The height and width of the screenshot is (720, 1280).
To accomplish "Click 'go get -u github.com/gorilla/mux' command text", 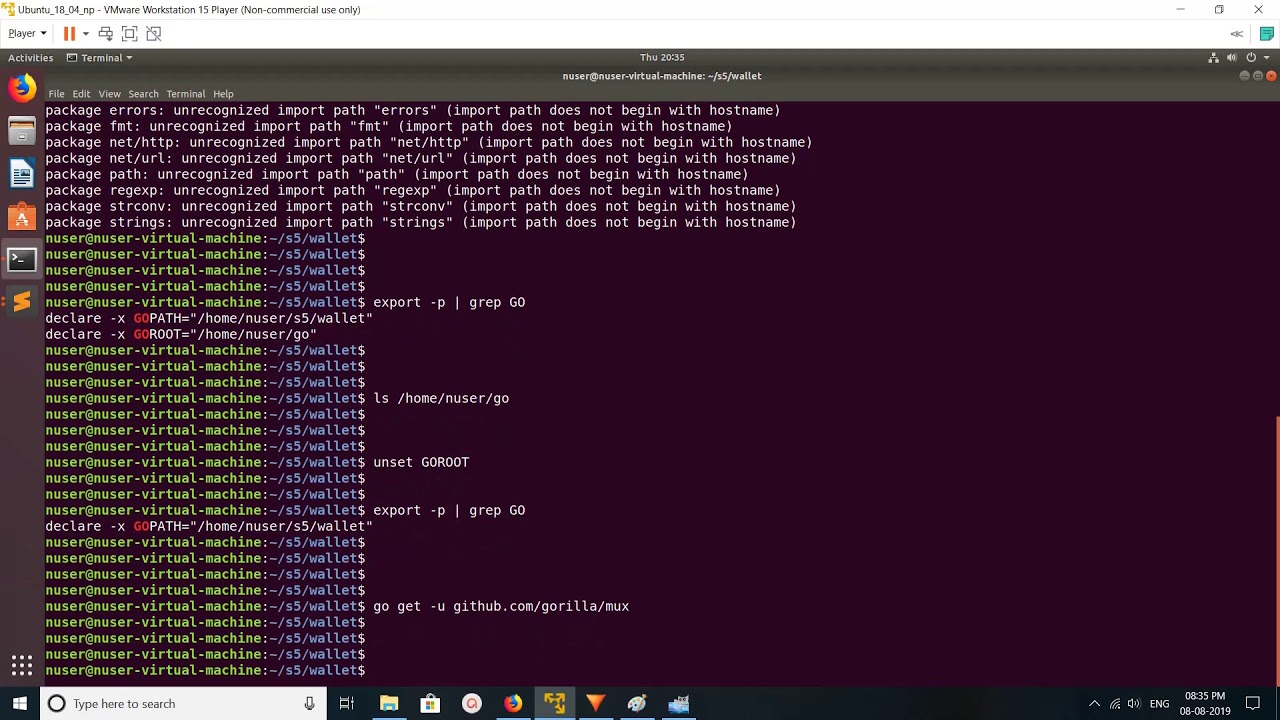I will tap(501, 606).
